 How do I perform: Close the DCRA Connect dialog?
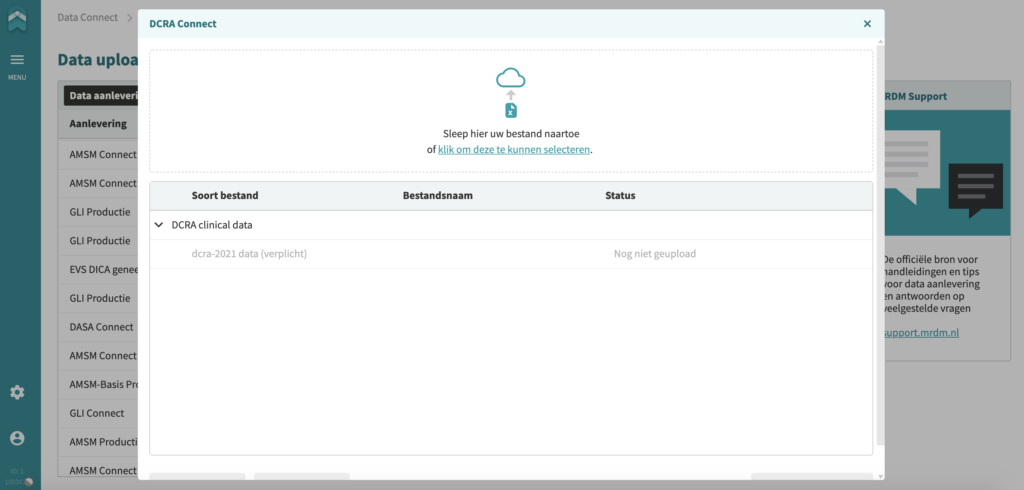tap(867, 24)
